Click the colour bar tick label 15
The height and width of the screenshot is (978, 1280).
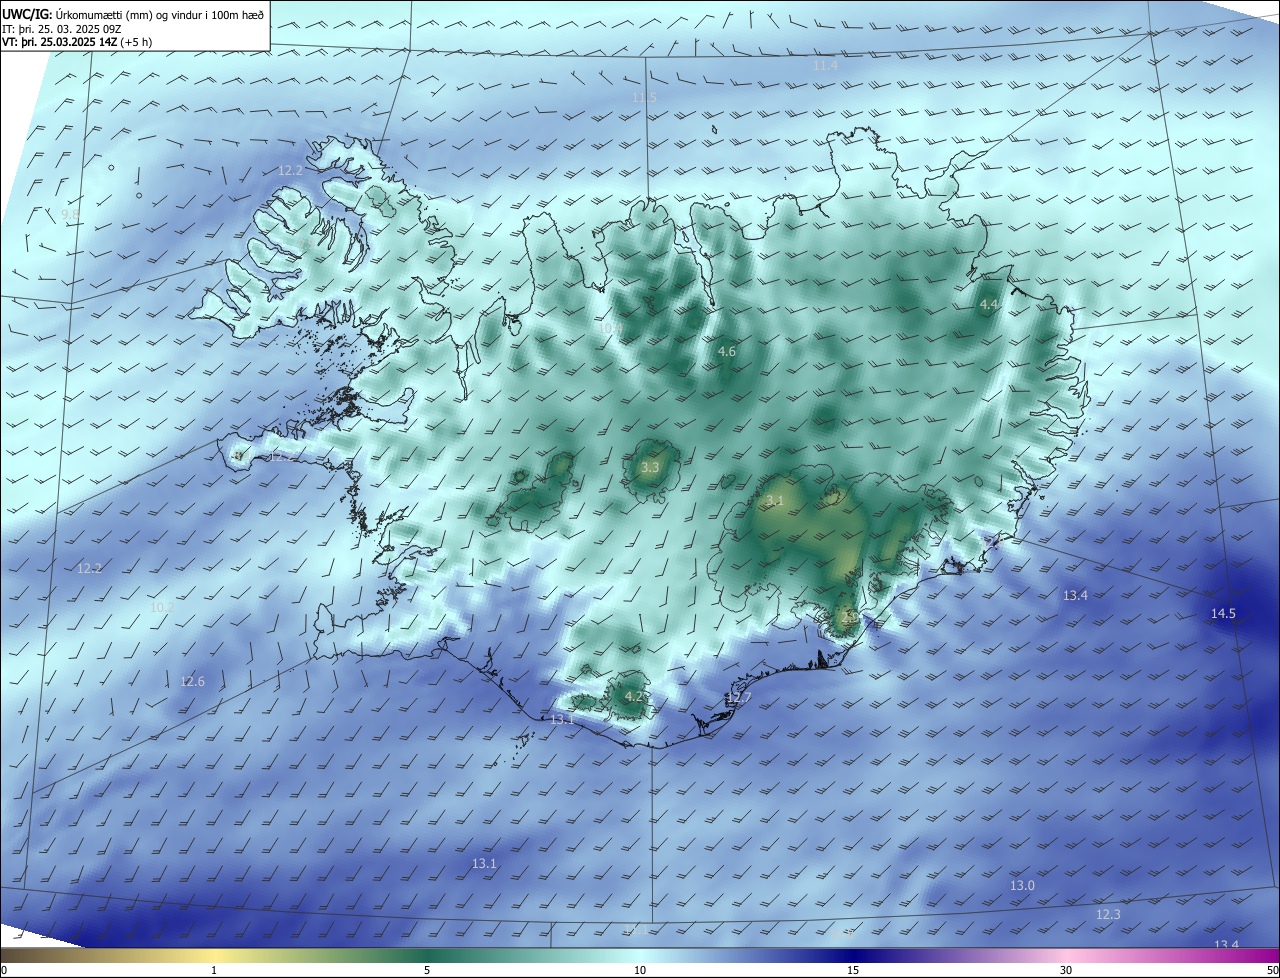(x=853, y=970)
